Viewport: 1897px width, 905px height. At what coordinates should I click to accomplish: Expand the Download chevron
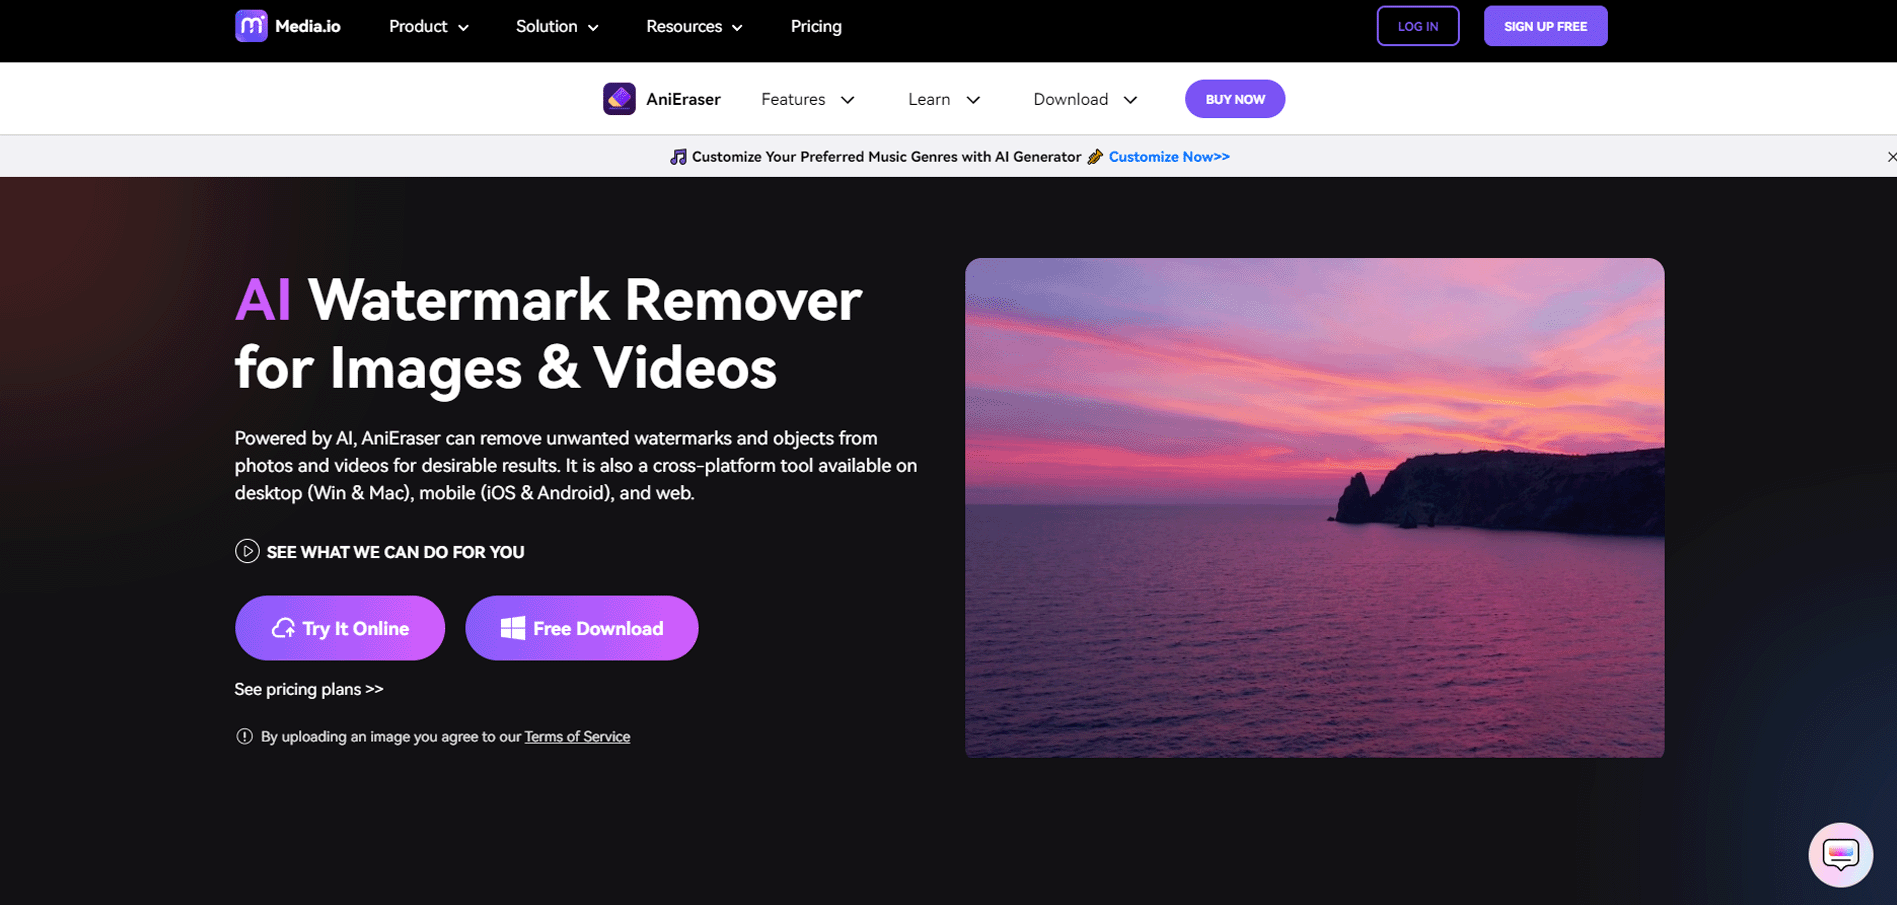click(x=1131, y=100)
